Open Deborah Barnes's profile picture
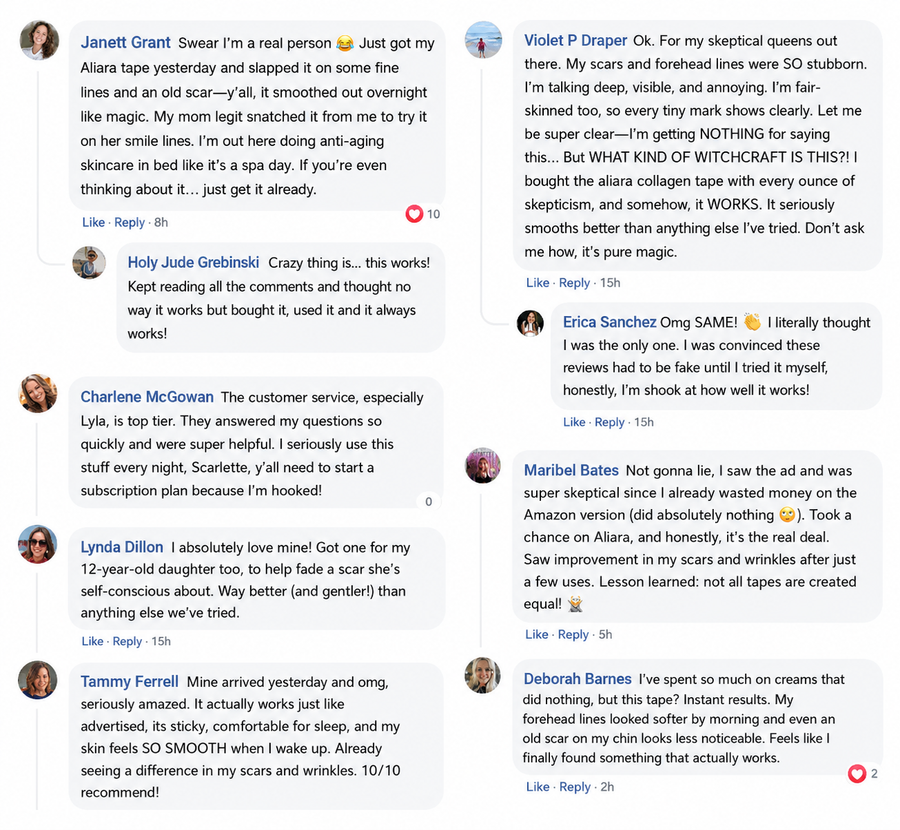This screenshot has width=900, height=830. (483, 675)
